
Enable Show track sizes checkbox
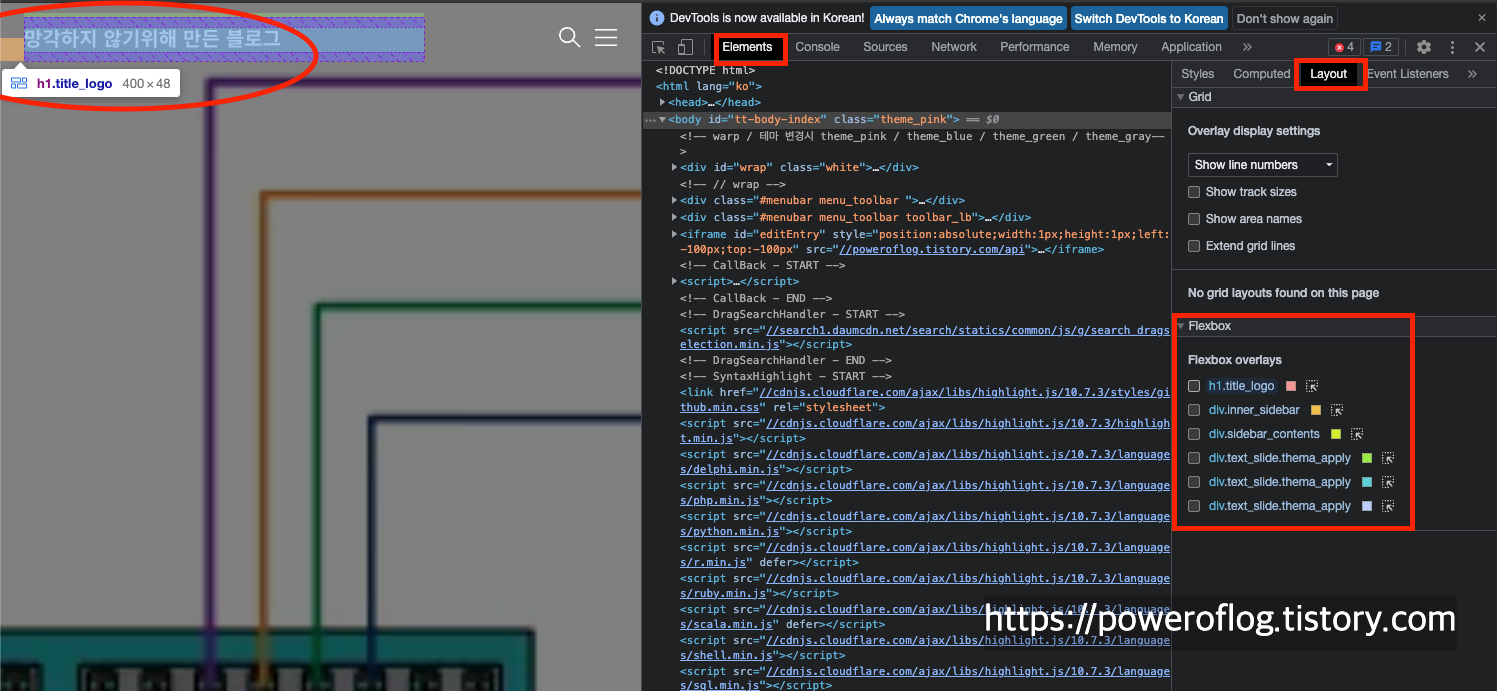tap(1194, 192)
